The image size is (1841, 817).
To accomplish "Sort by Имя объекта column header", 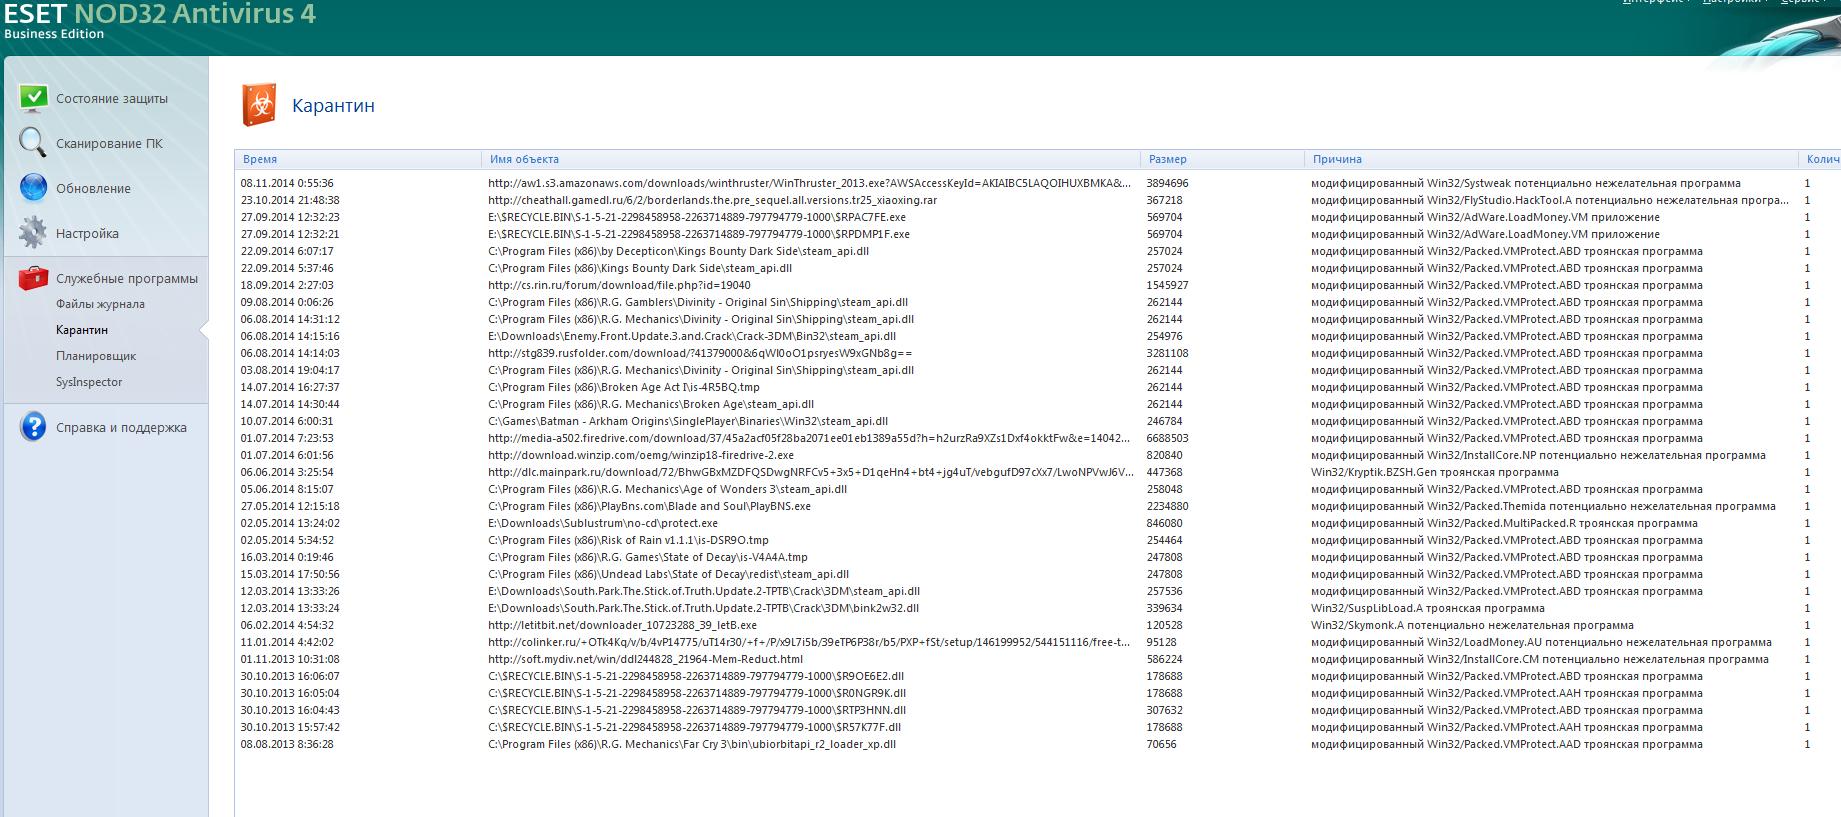I will pyautogui.click(x=811, y=159).
